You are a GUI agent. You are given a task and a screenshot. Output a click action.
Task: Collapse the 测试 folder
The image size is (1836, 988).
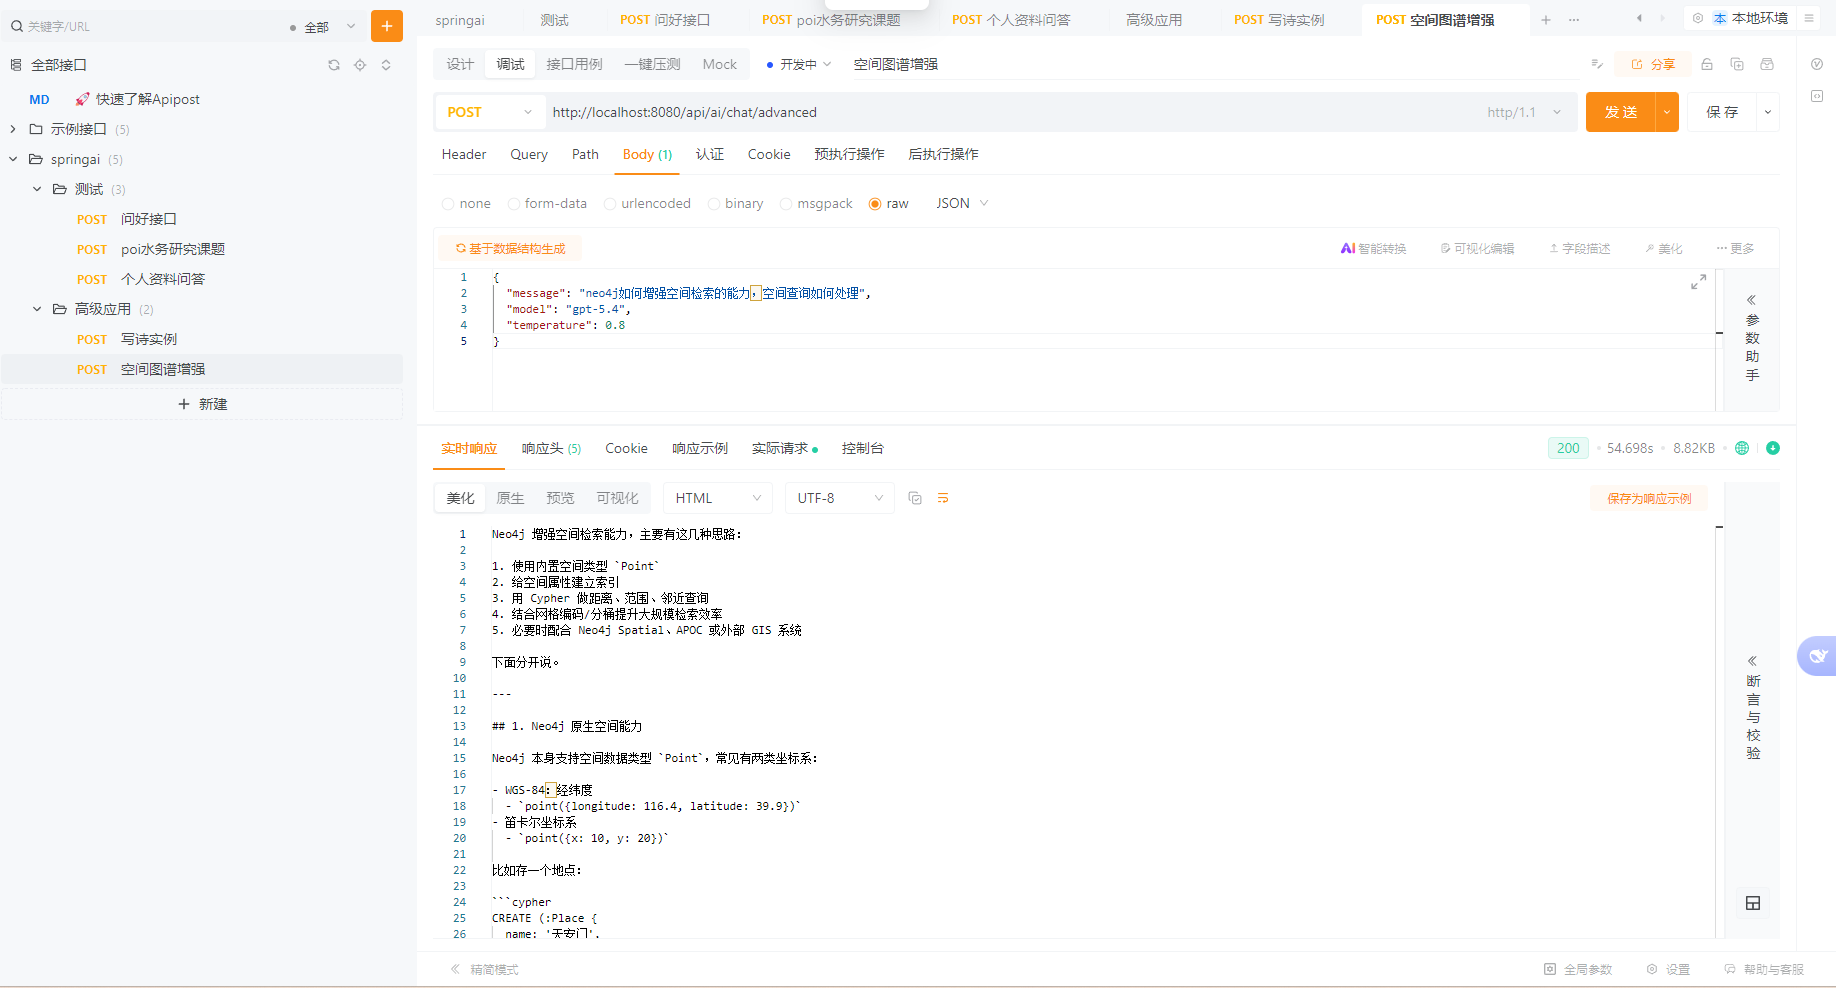click(37, 189)
